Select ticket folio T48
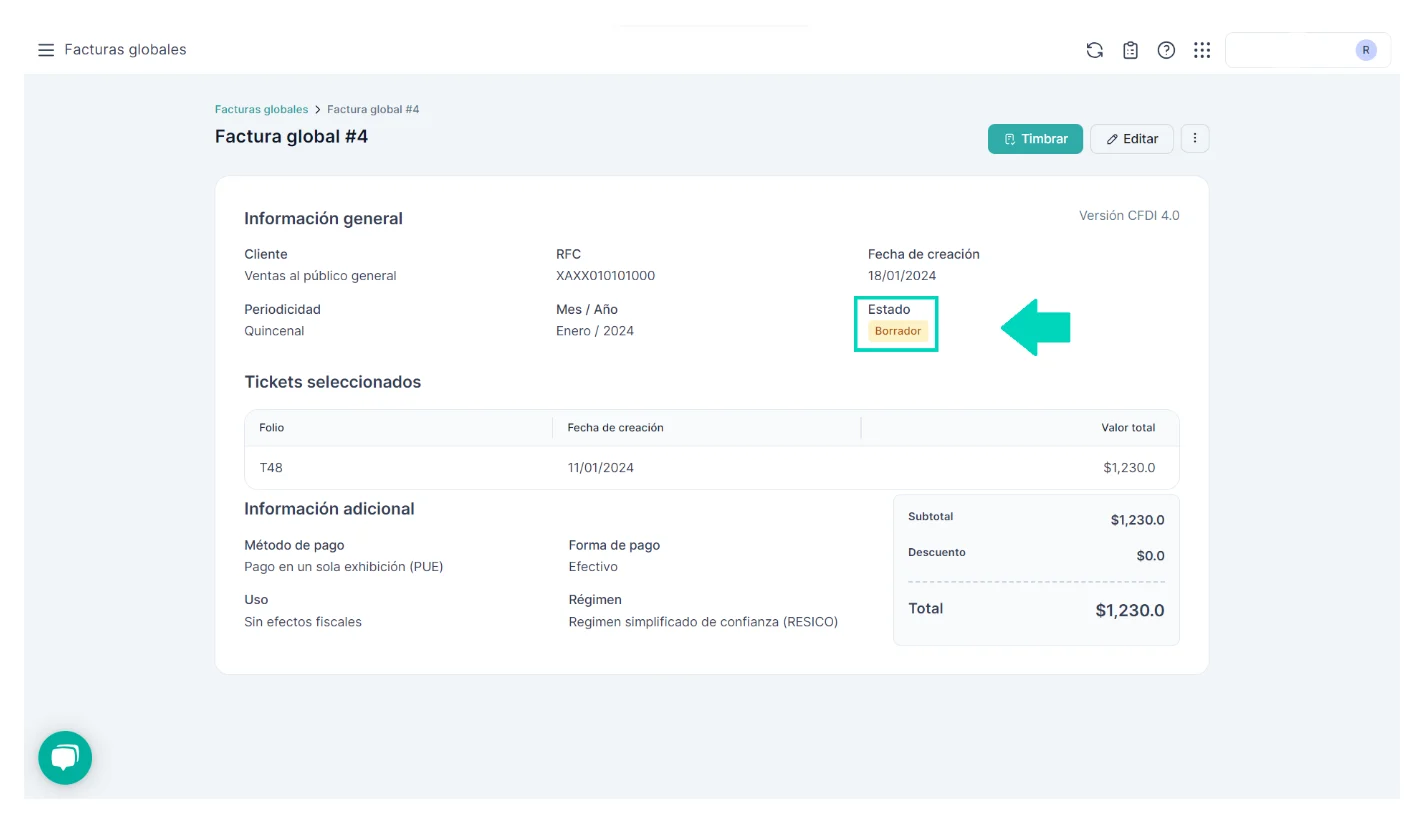Image resolution: width=1424 pixels, height=822 pixels. point(271,467)
